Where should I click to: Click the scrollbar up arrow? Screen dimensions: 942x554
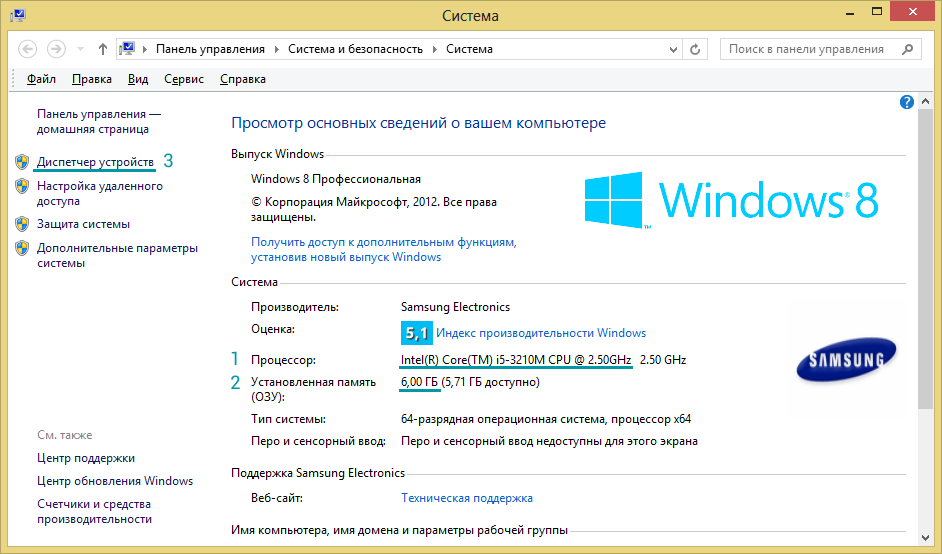pos(925,102)
